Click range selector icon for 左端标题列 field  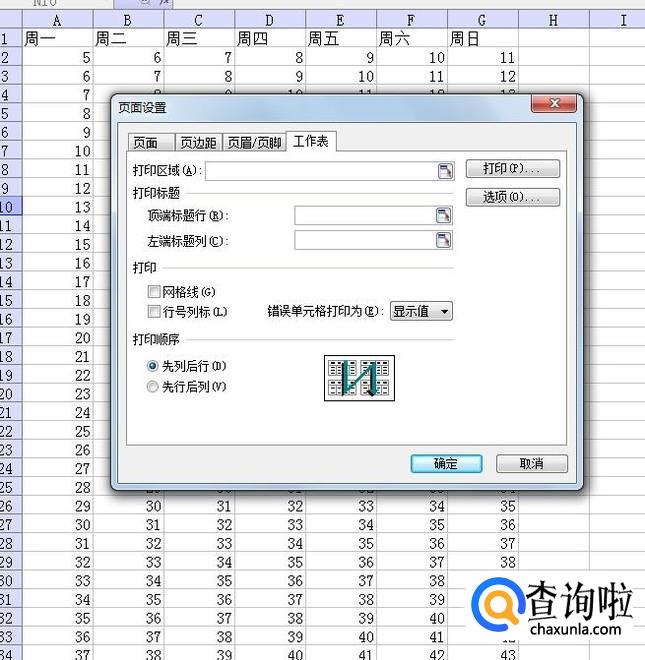443,240
